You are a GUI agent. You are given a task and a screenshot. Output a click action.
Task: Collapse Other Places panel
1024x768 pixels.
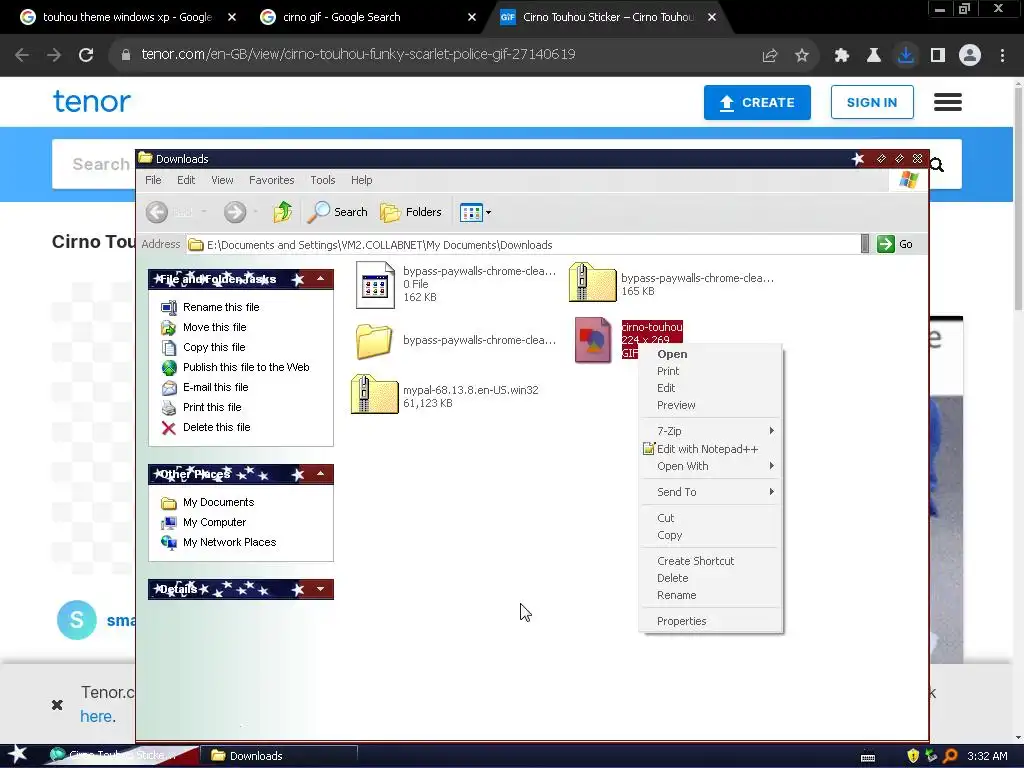tap(320, 474)
